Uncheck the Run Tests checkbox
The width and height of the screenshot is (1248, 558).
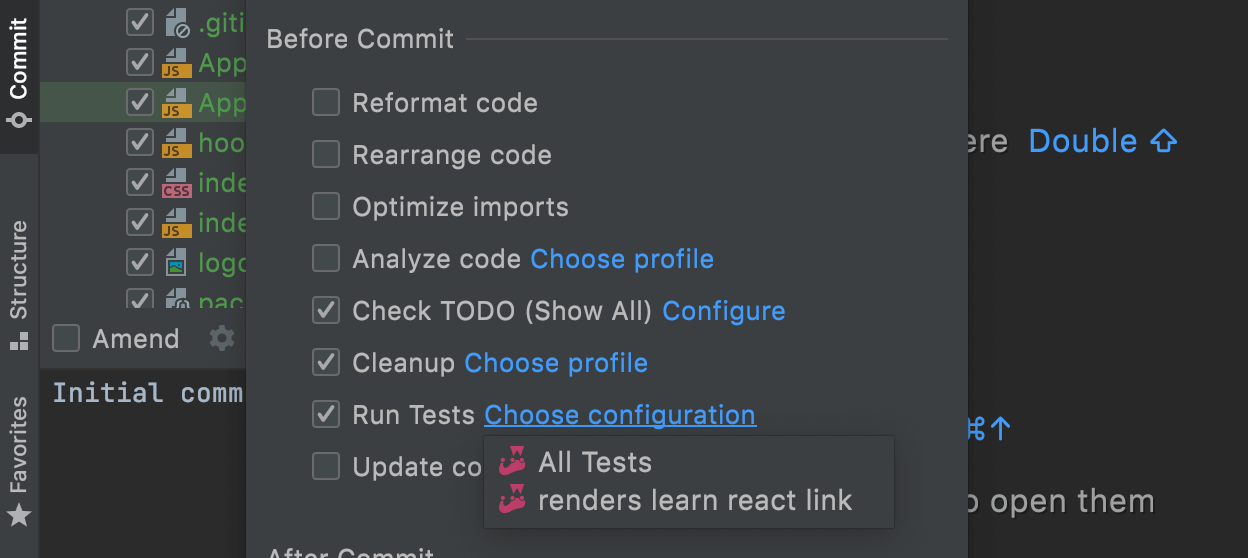[x=326, y=415]
